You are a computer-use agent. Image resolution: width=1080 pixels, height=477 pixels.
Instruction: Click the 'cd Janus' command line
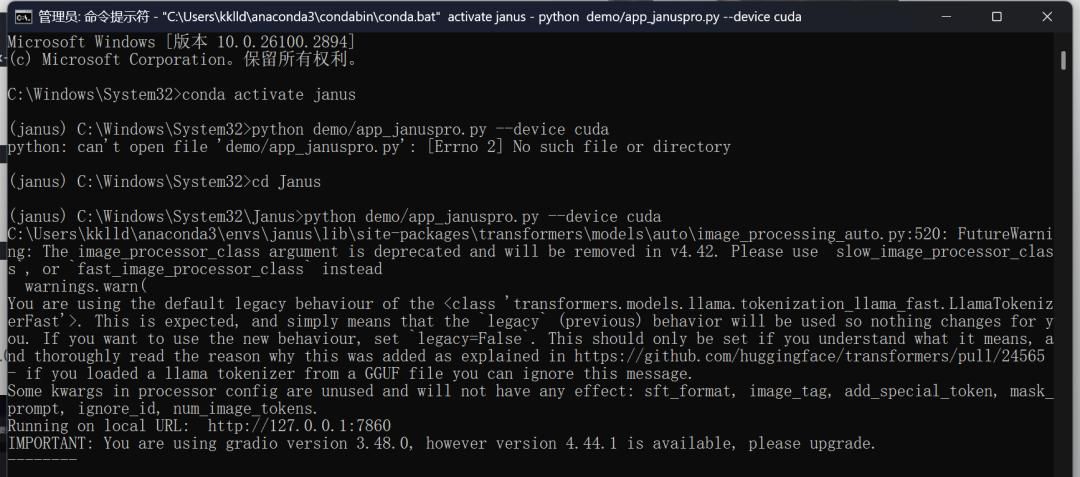(164, 182)
